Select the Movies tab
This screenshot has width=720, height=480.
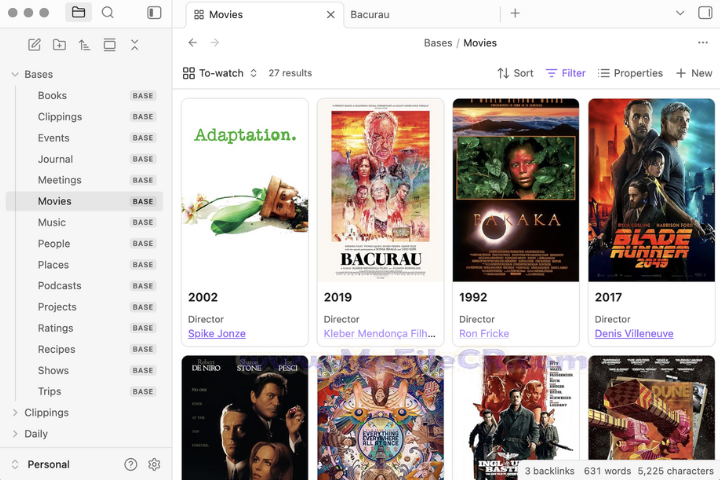(x=265, y=15)
